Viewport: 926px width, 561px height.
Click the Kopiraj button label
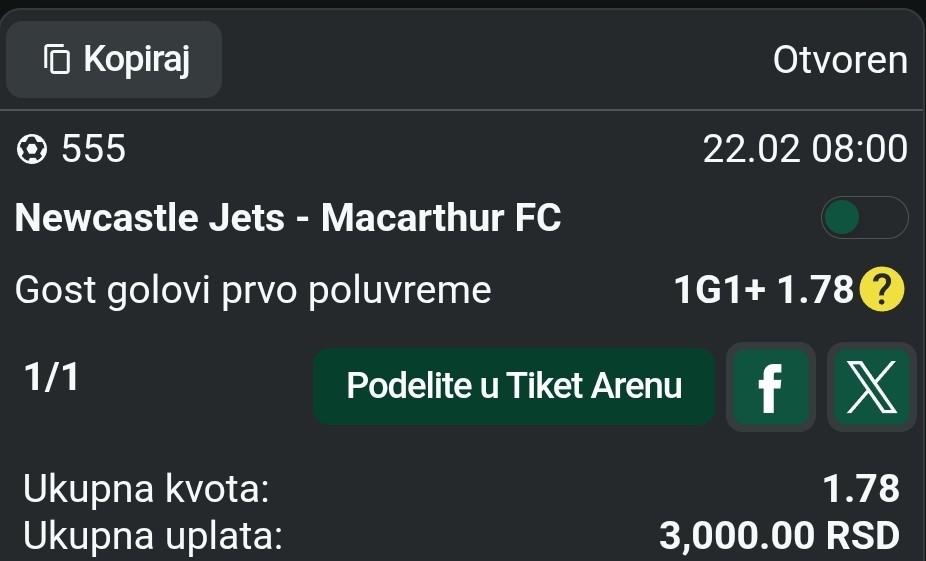[x=136, y=60]
